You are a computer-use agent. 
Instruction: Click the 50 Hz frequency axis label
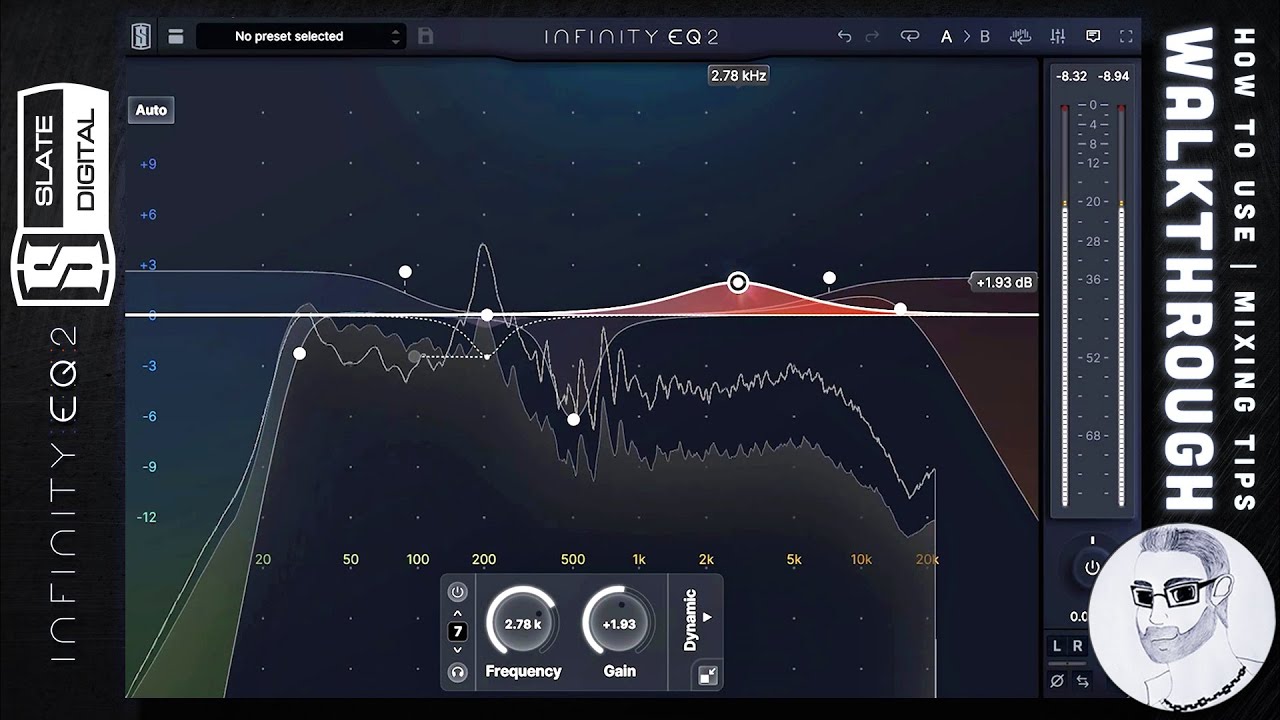(x=350, y=559)
